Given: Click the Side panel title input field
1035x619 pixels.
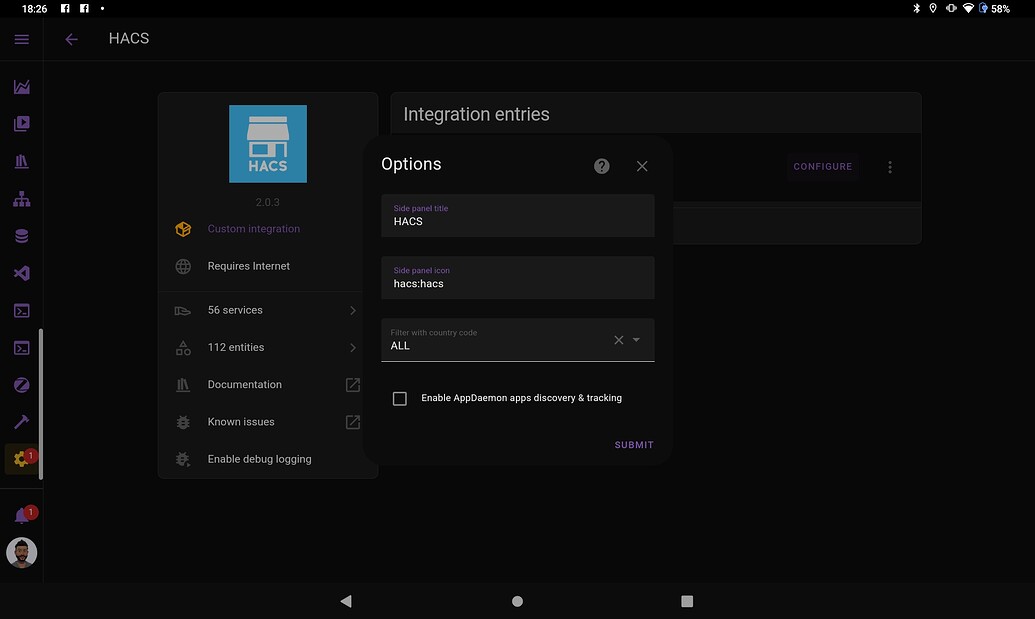Looking at the screenshot, I should coord(517,216).
